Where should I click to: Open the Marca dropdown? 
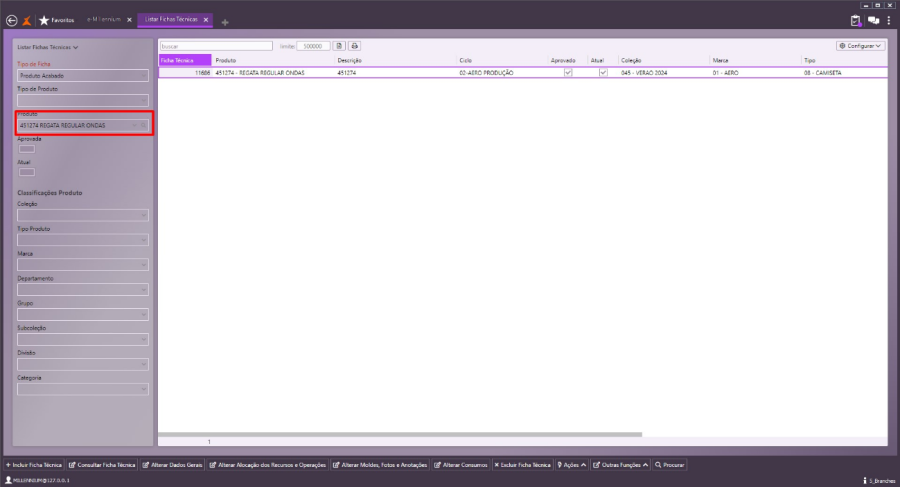(x=83, y=265)
